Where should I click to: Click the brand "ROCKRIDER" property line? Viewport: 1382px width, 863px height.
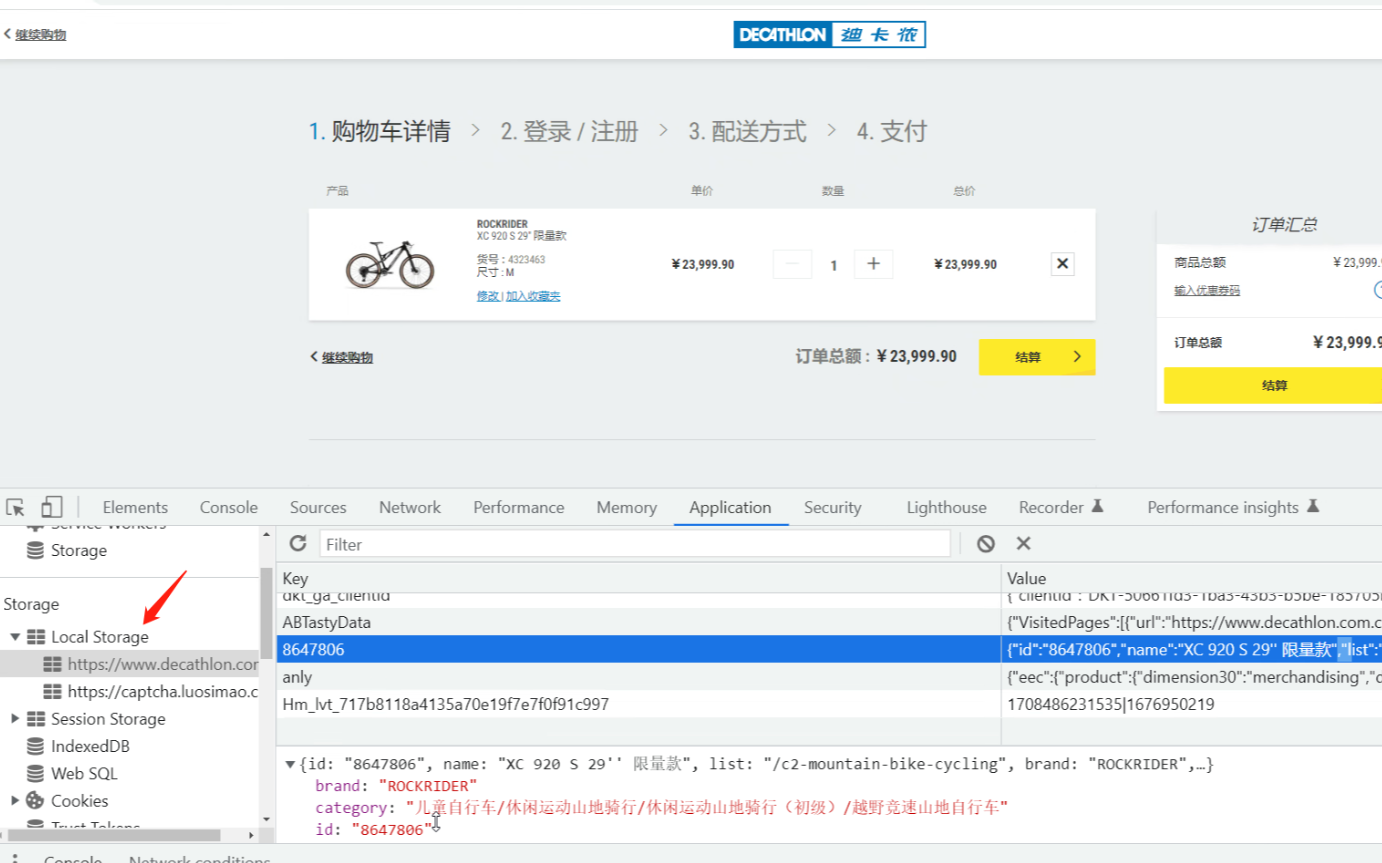(x=396, y=786)
